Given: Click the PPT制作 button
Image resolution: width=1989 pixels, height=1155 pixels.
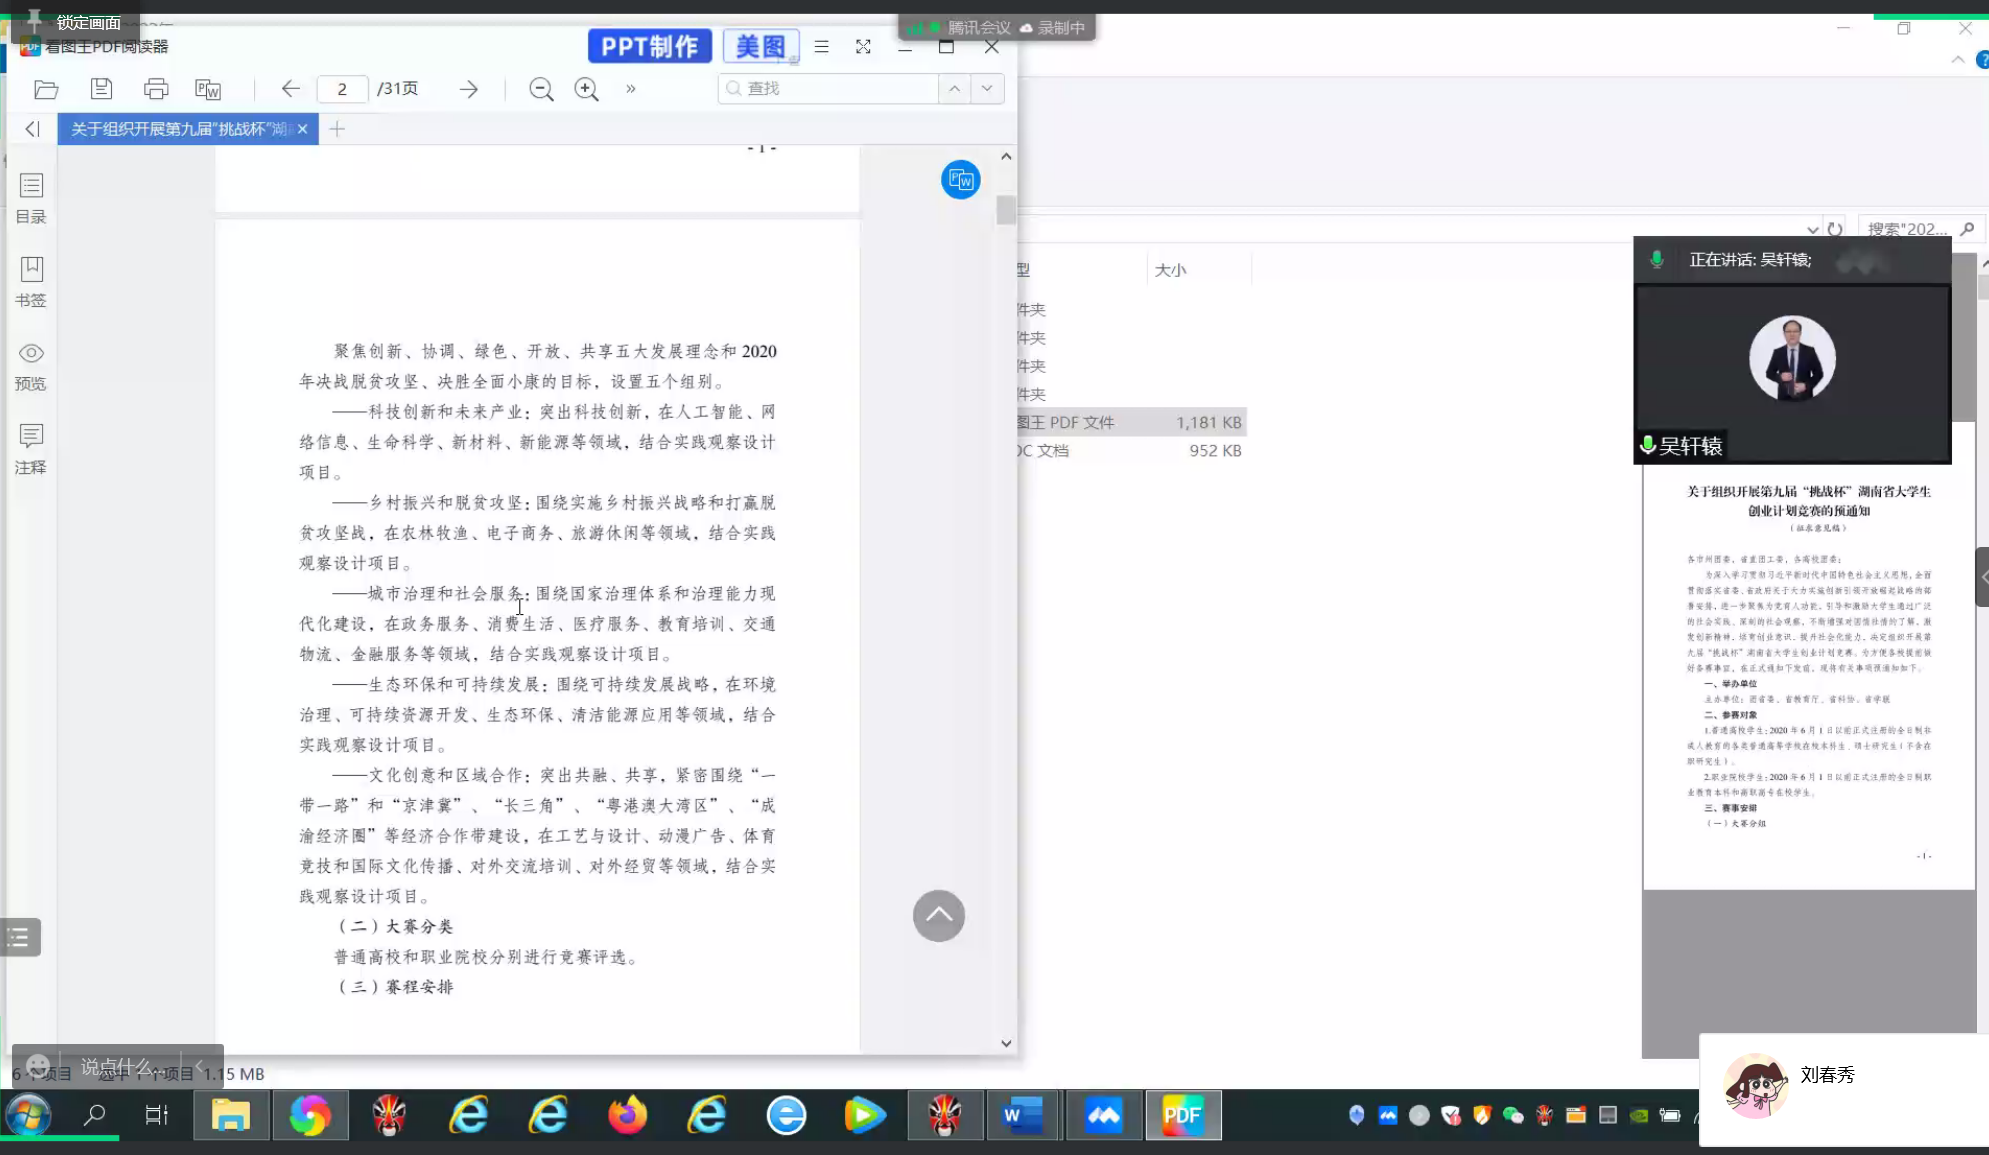Looking at the screenshot, I should [648, 46].
